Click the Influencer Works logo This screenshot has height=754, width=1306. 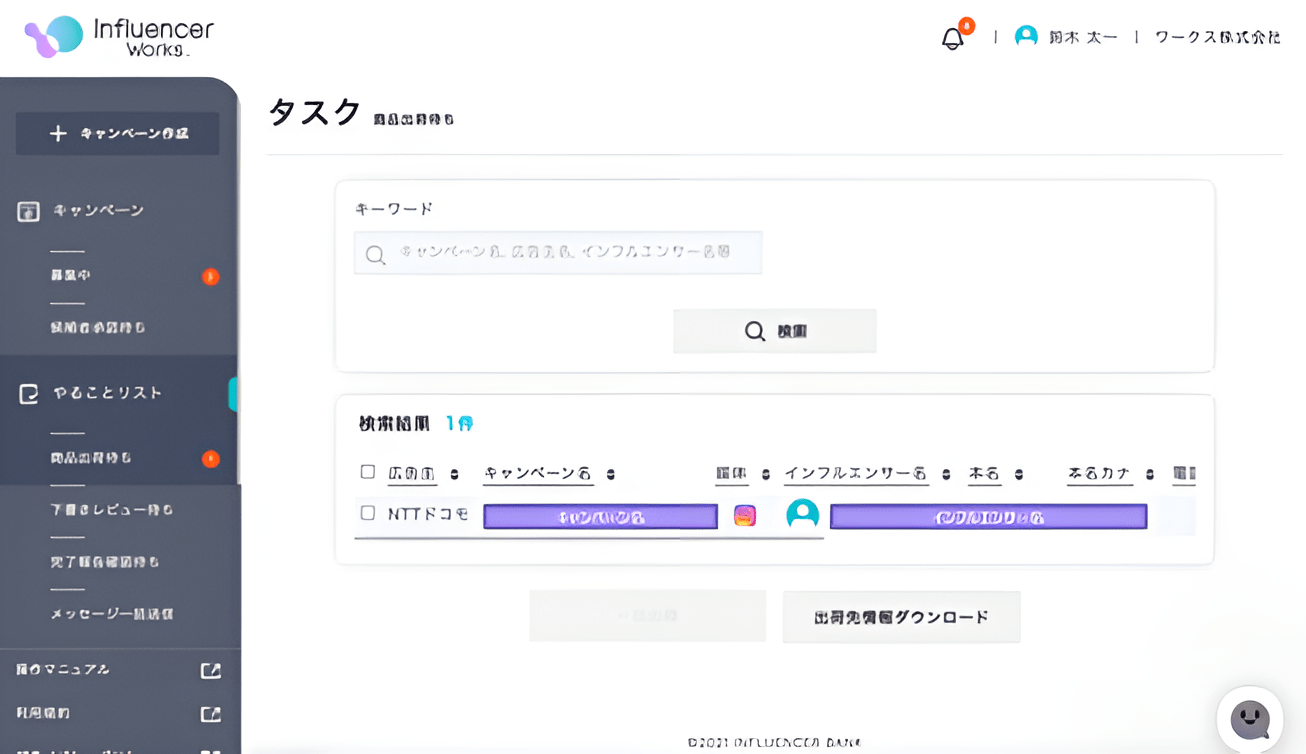pyautogui.click(x=119, y=36)
